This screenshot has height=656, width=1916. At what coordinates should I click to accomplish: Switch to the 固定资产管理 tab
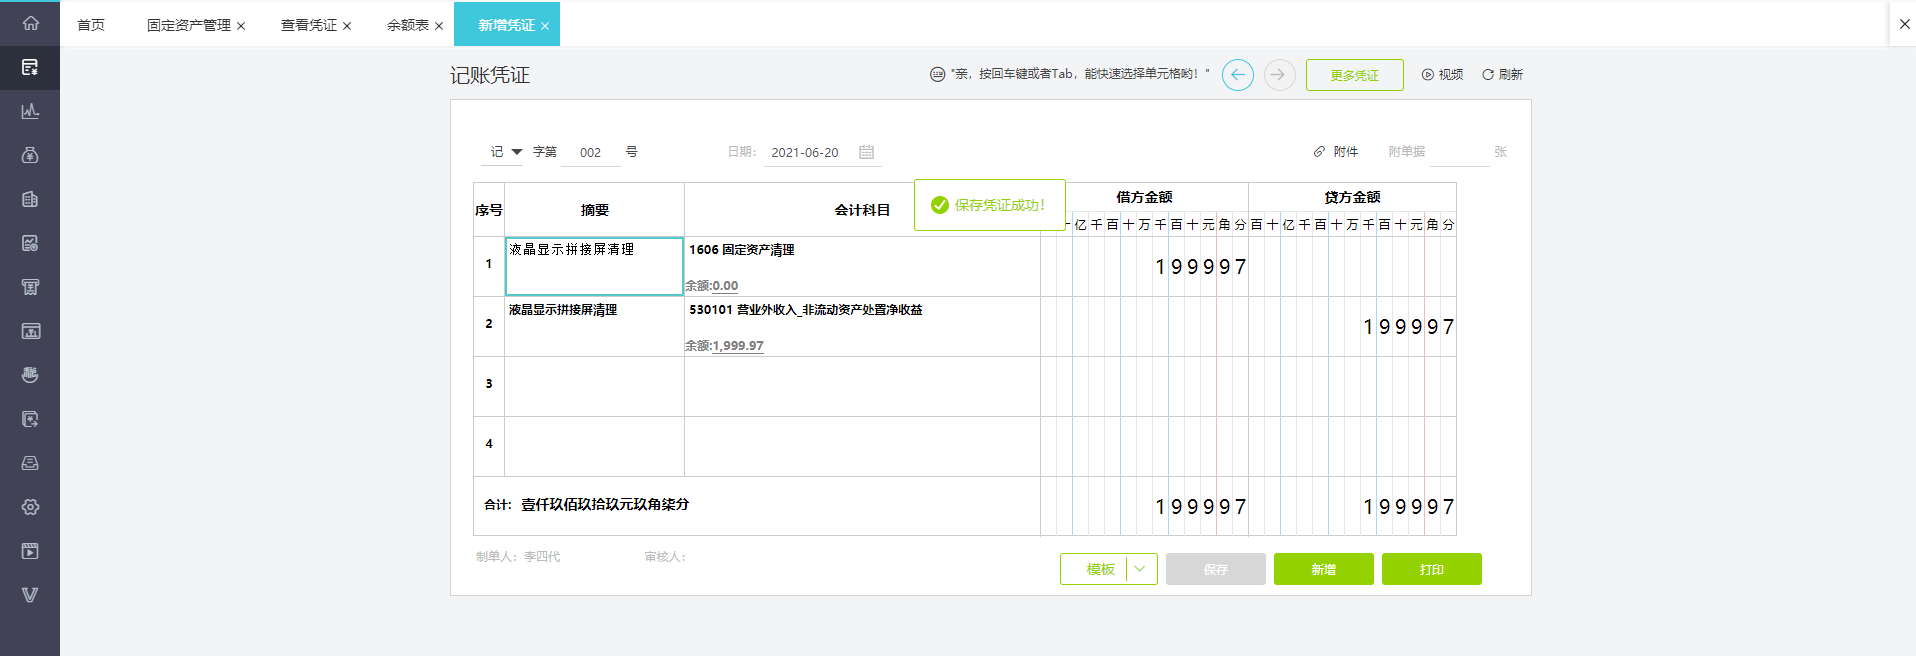coord(188,25)
